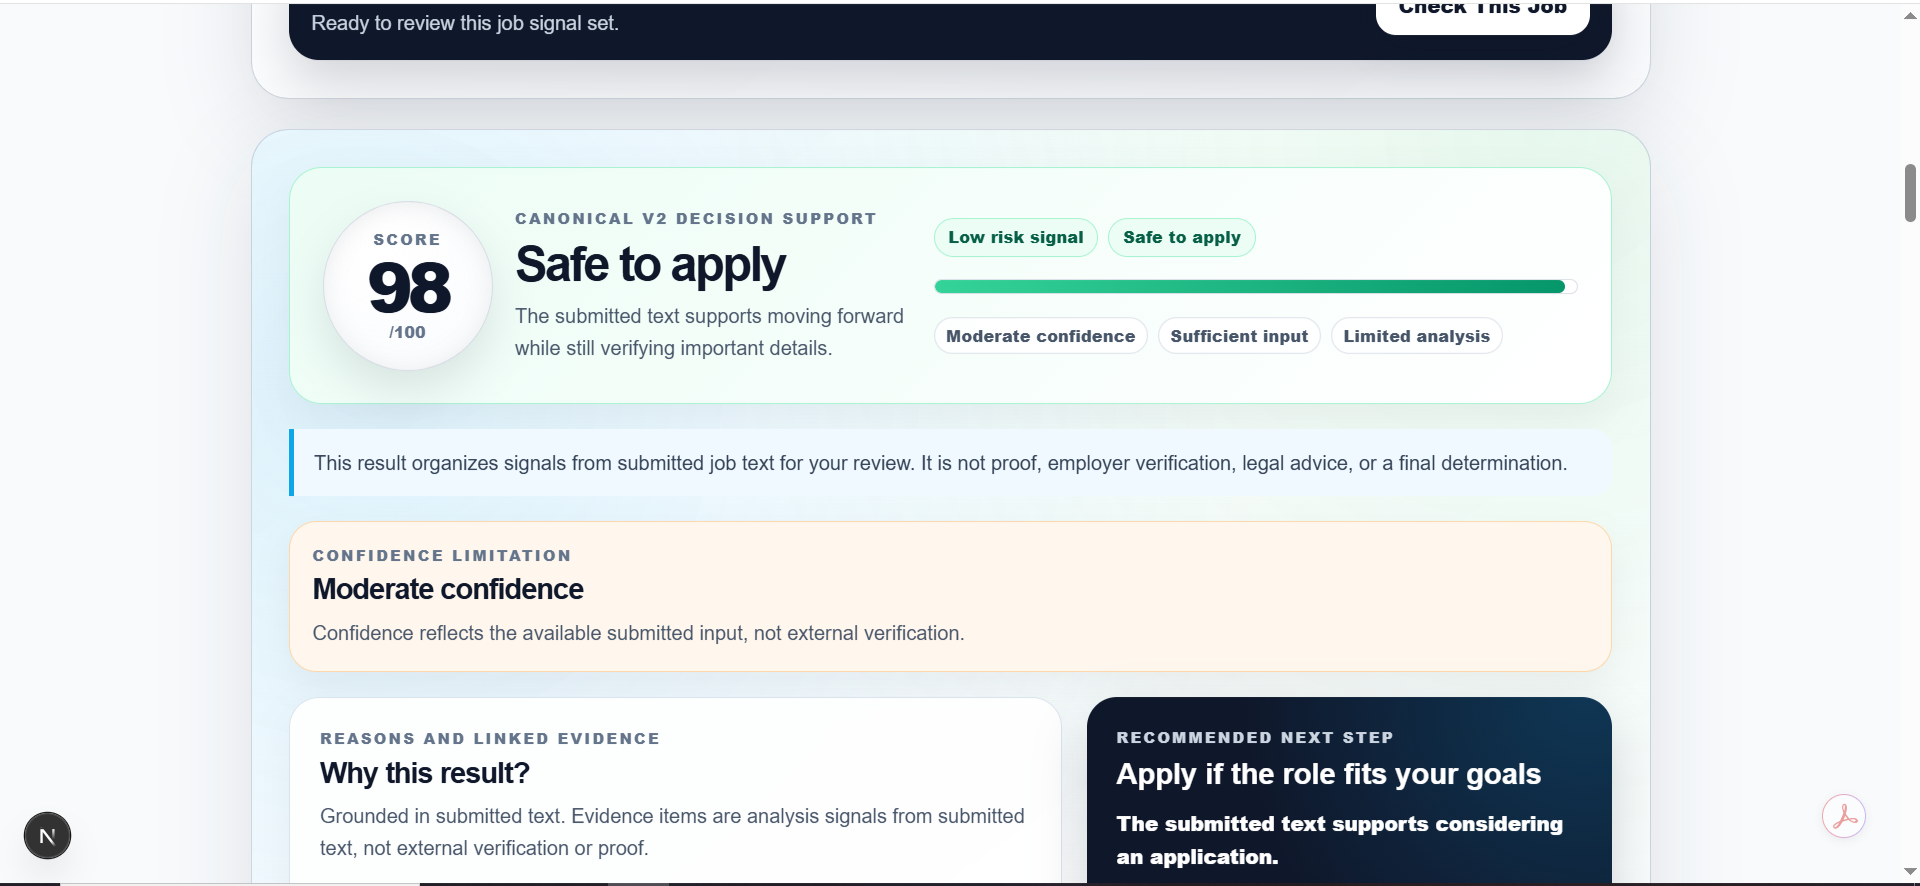The image size is (1920, 886).
Task: Open the Next.js dev tools badge
Action: click(x=47, y=836)
